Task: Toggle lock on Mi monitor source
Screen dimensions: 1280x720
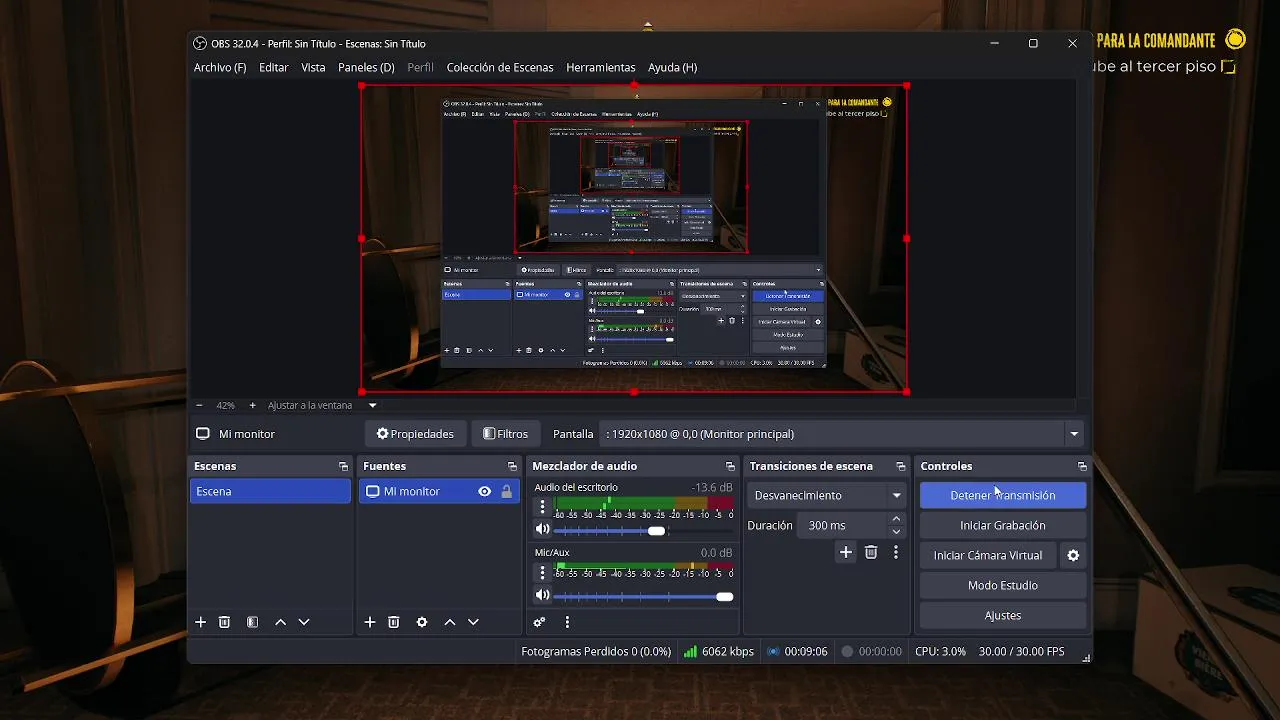Action: (x=507, y=491)
